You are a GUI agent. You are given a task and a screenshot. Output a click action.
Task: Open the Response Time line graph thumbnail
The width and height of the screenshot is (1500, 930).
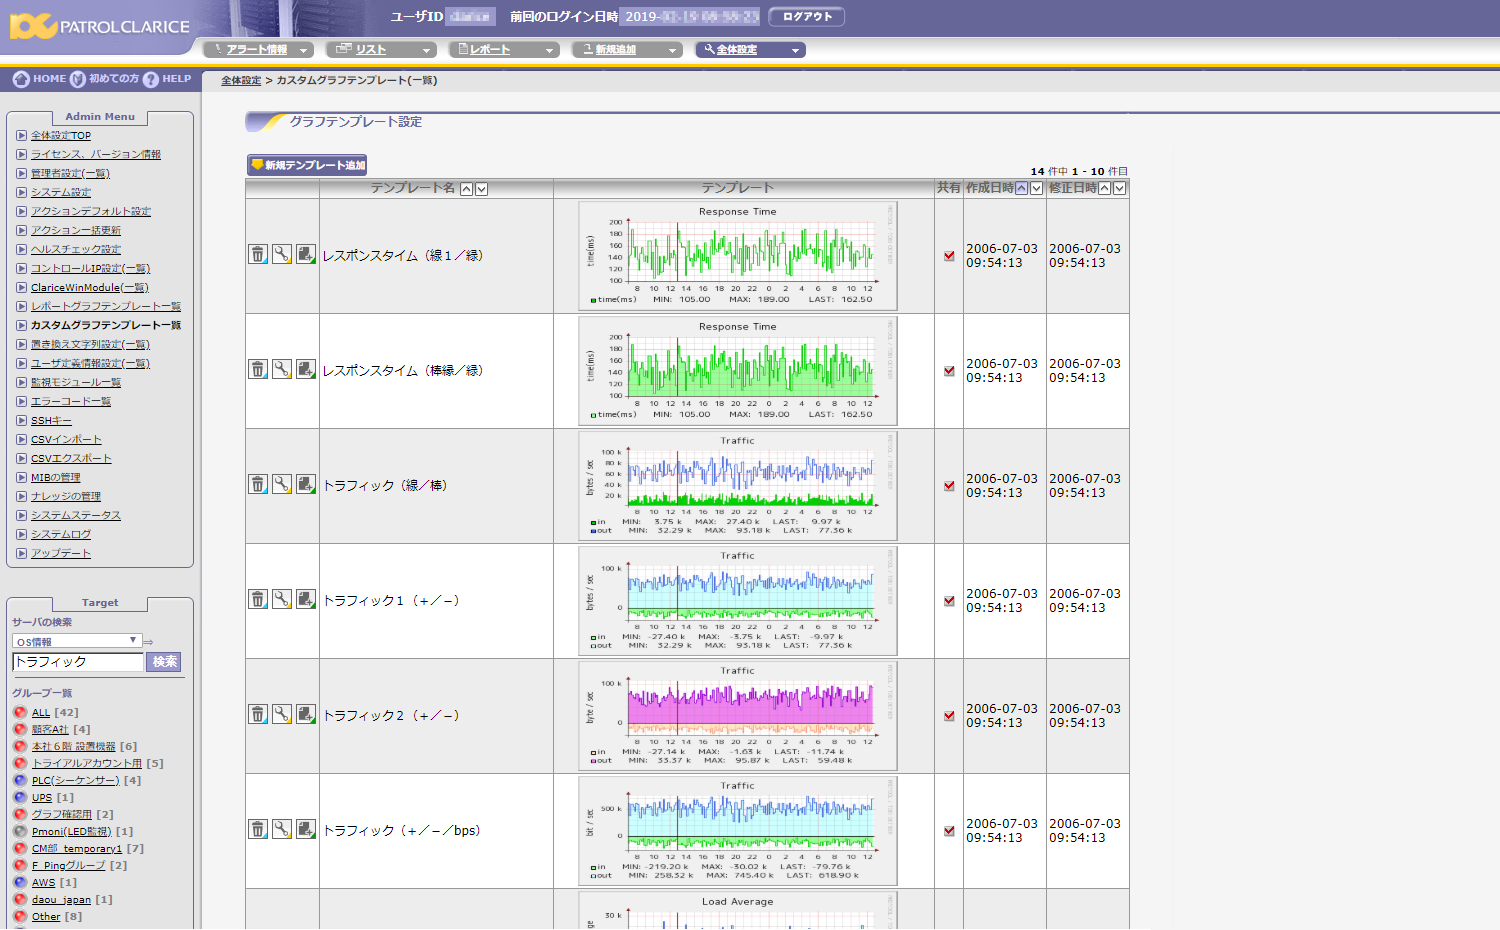point(738,256)
